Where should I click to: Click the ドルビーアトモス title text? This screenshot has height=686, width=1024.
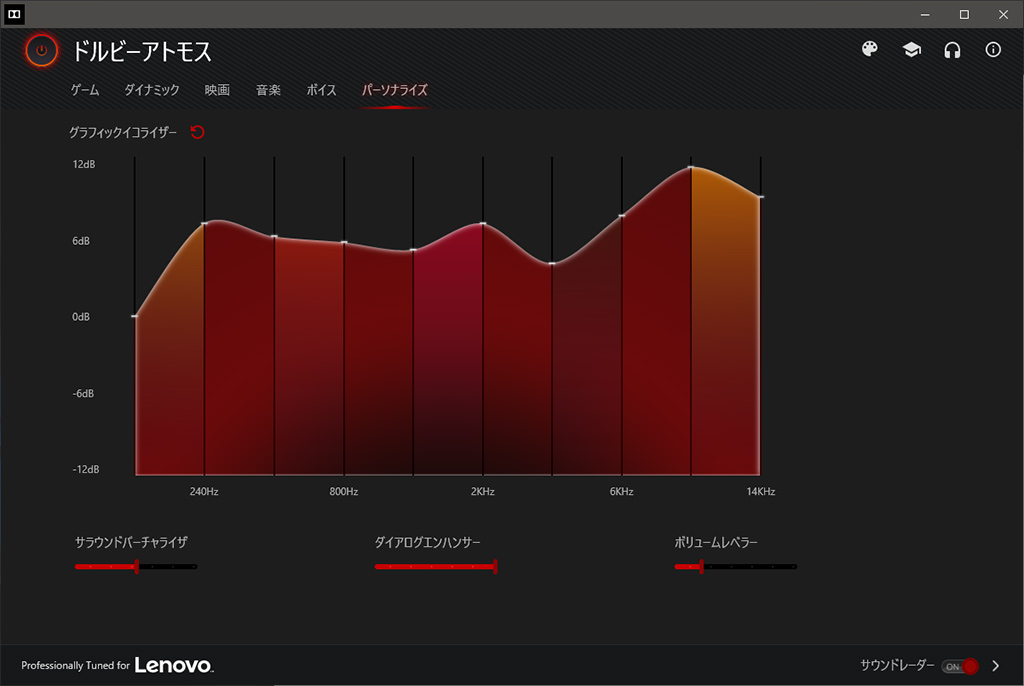coord(142,52)
